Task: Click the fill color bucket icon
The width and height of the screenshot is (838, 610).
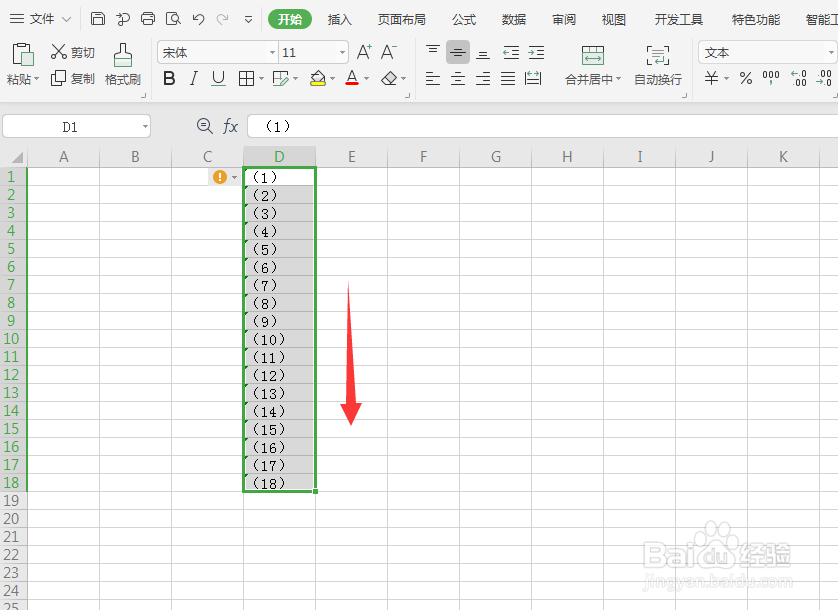Action: coord(318,79)
